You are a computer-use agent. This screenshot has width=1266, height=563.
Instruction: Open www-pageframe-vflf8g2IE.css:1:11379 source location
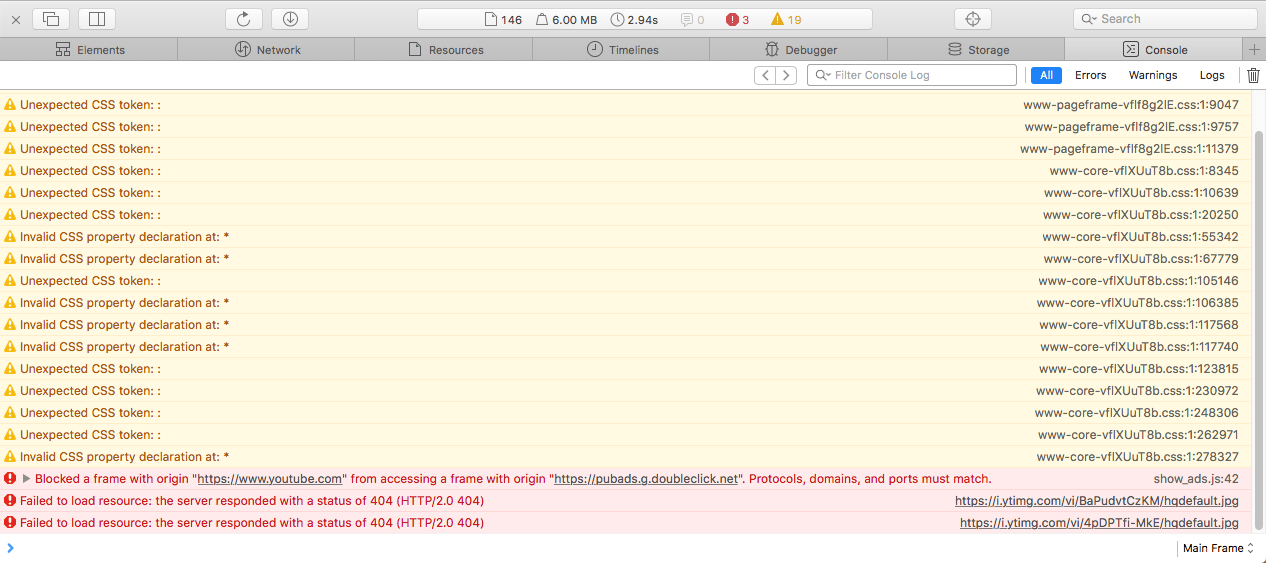point(1129,149)
